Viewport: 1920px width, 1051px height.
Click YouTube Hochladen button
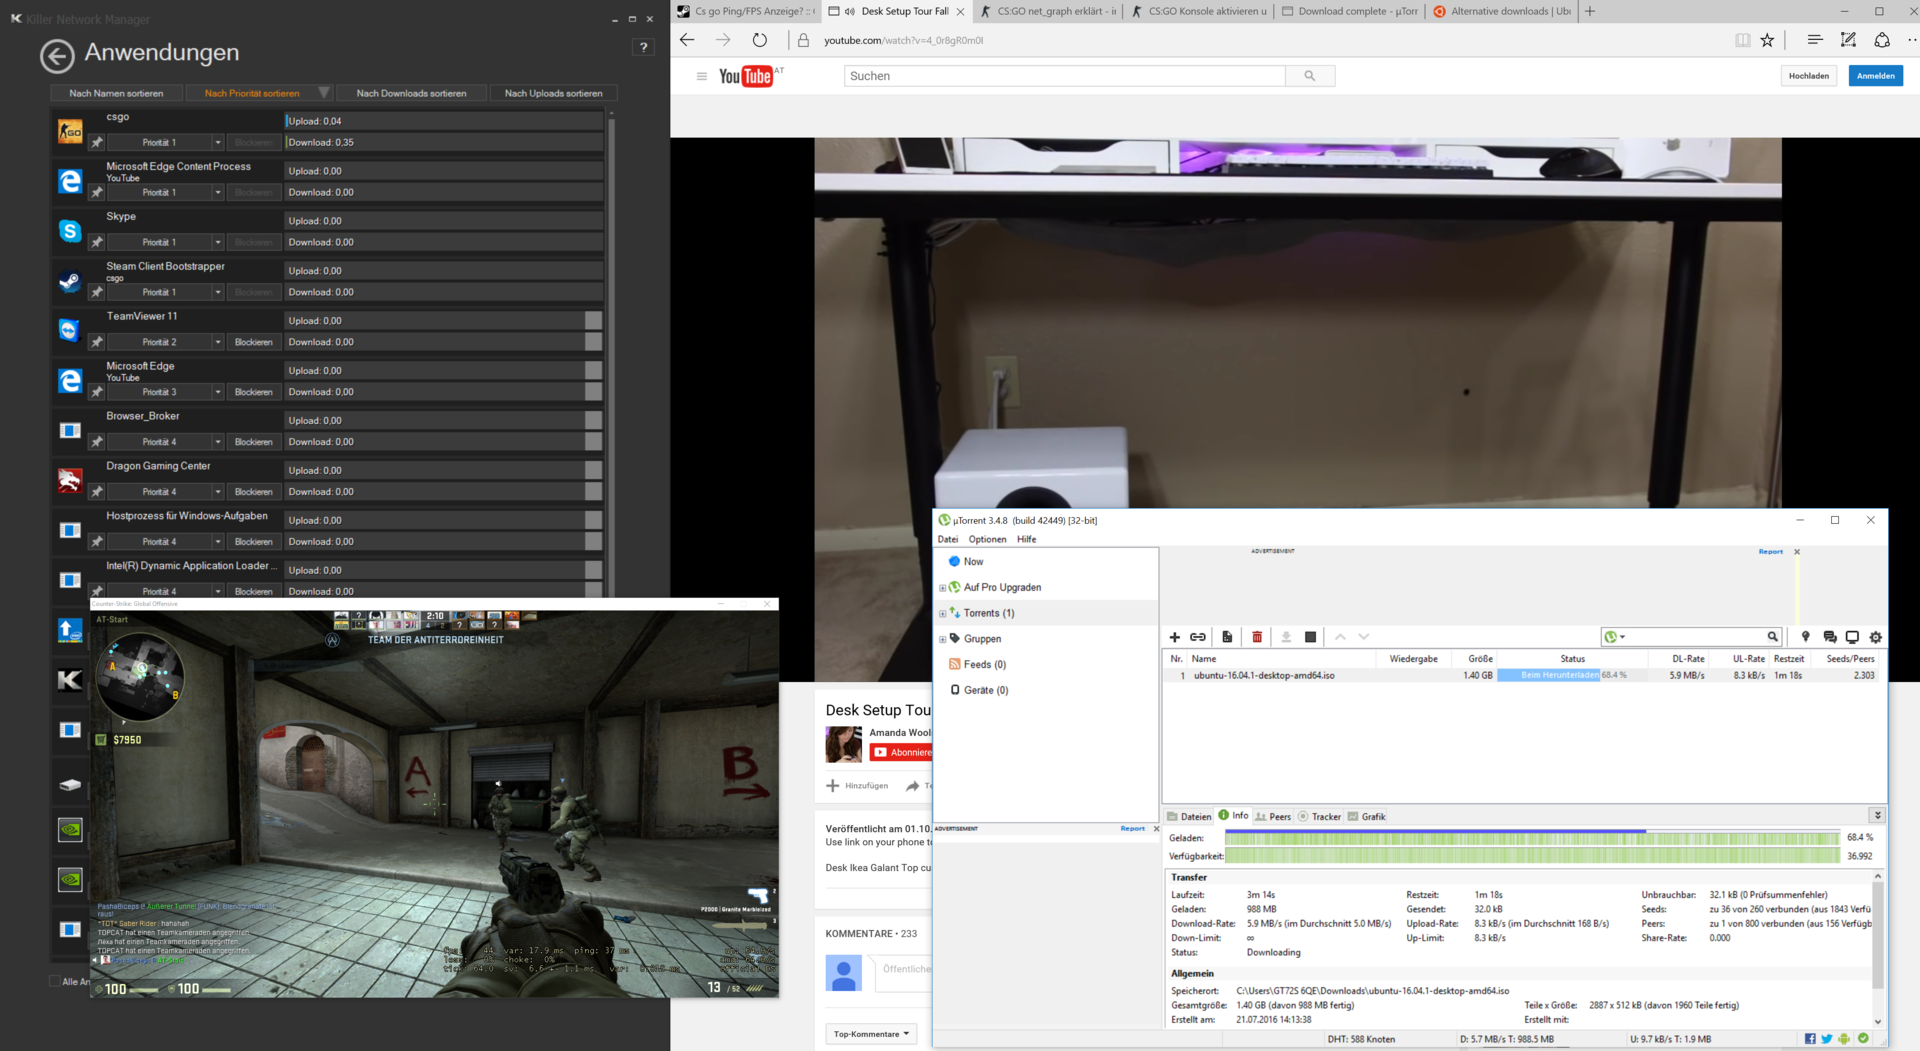pos(1808,76)
